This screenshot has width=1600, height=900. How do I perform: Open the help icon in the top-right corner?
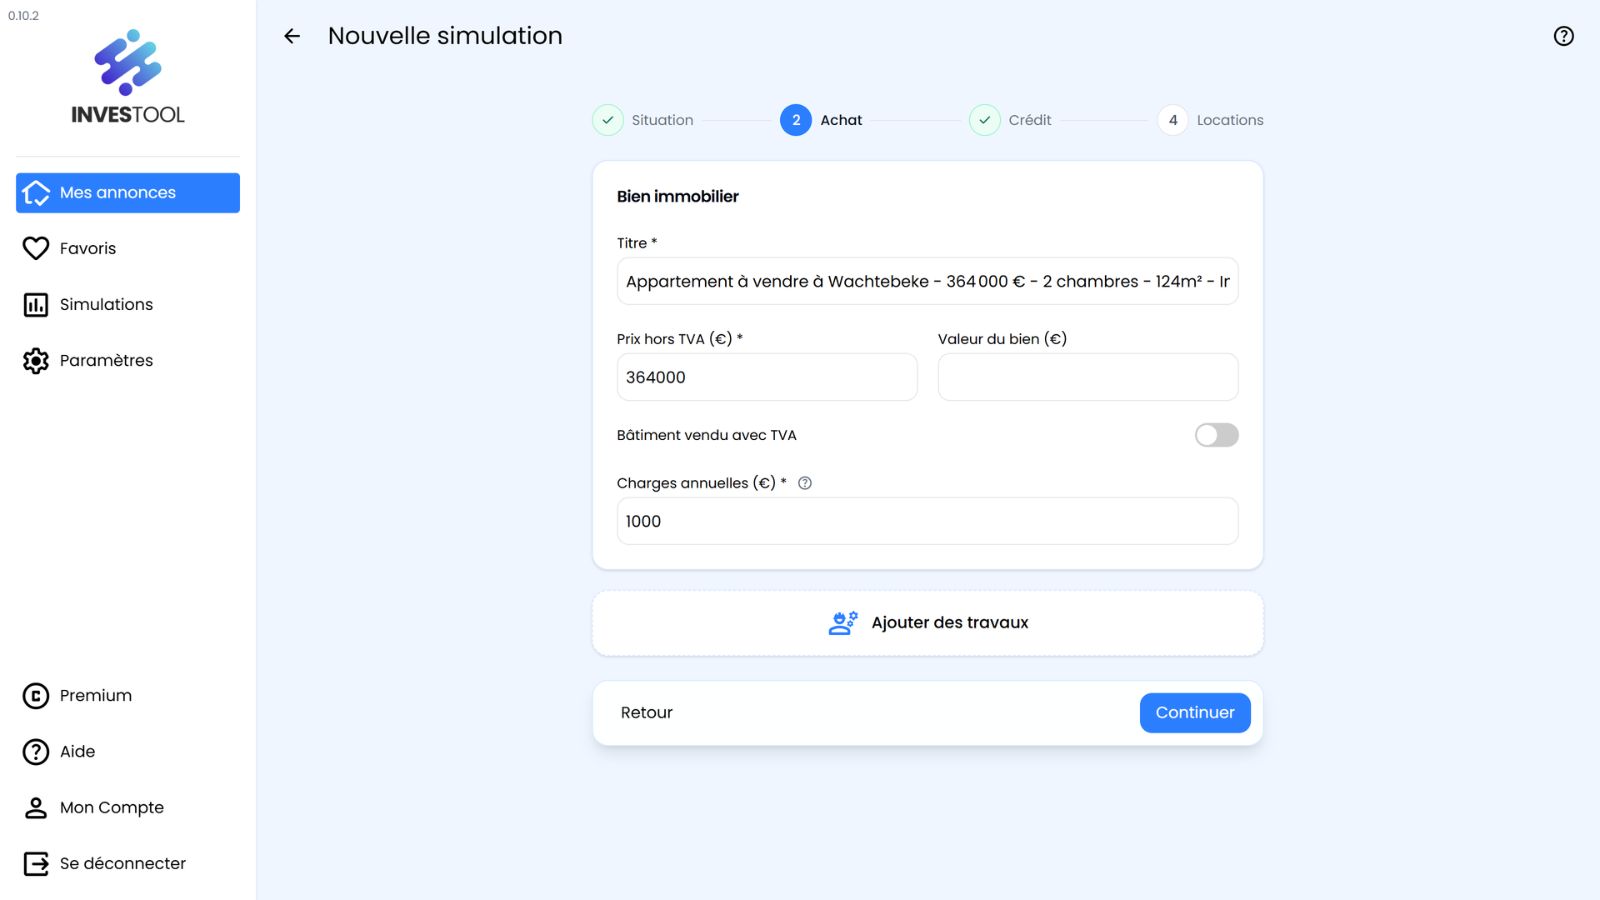[1564, 36]
